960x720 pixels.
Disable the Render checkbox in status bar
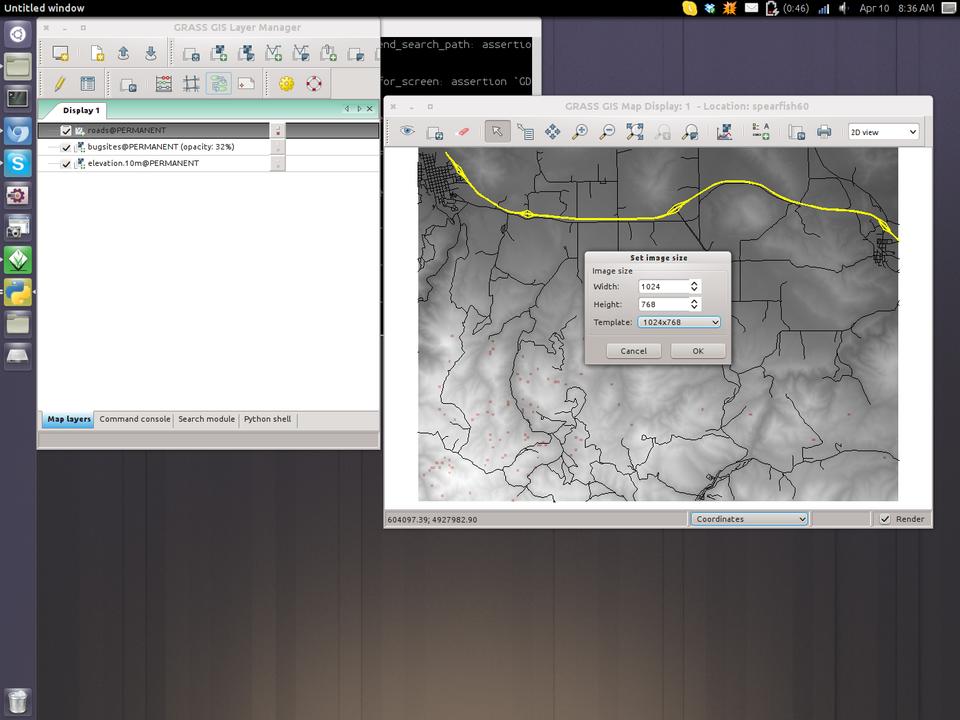[885, 519]
